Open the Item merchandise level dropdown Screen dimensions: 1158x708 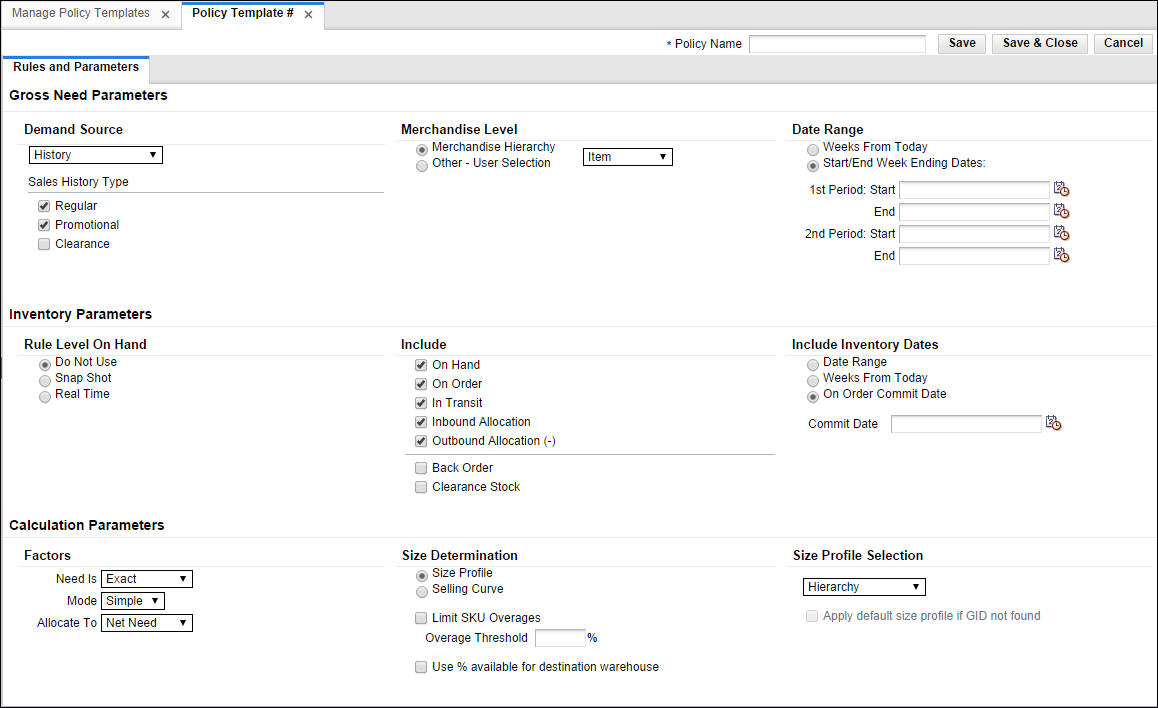[627, 156]
